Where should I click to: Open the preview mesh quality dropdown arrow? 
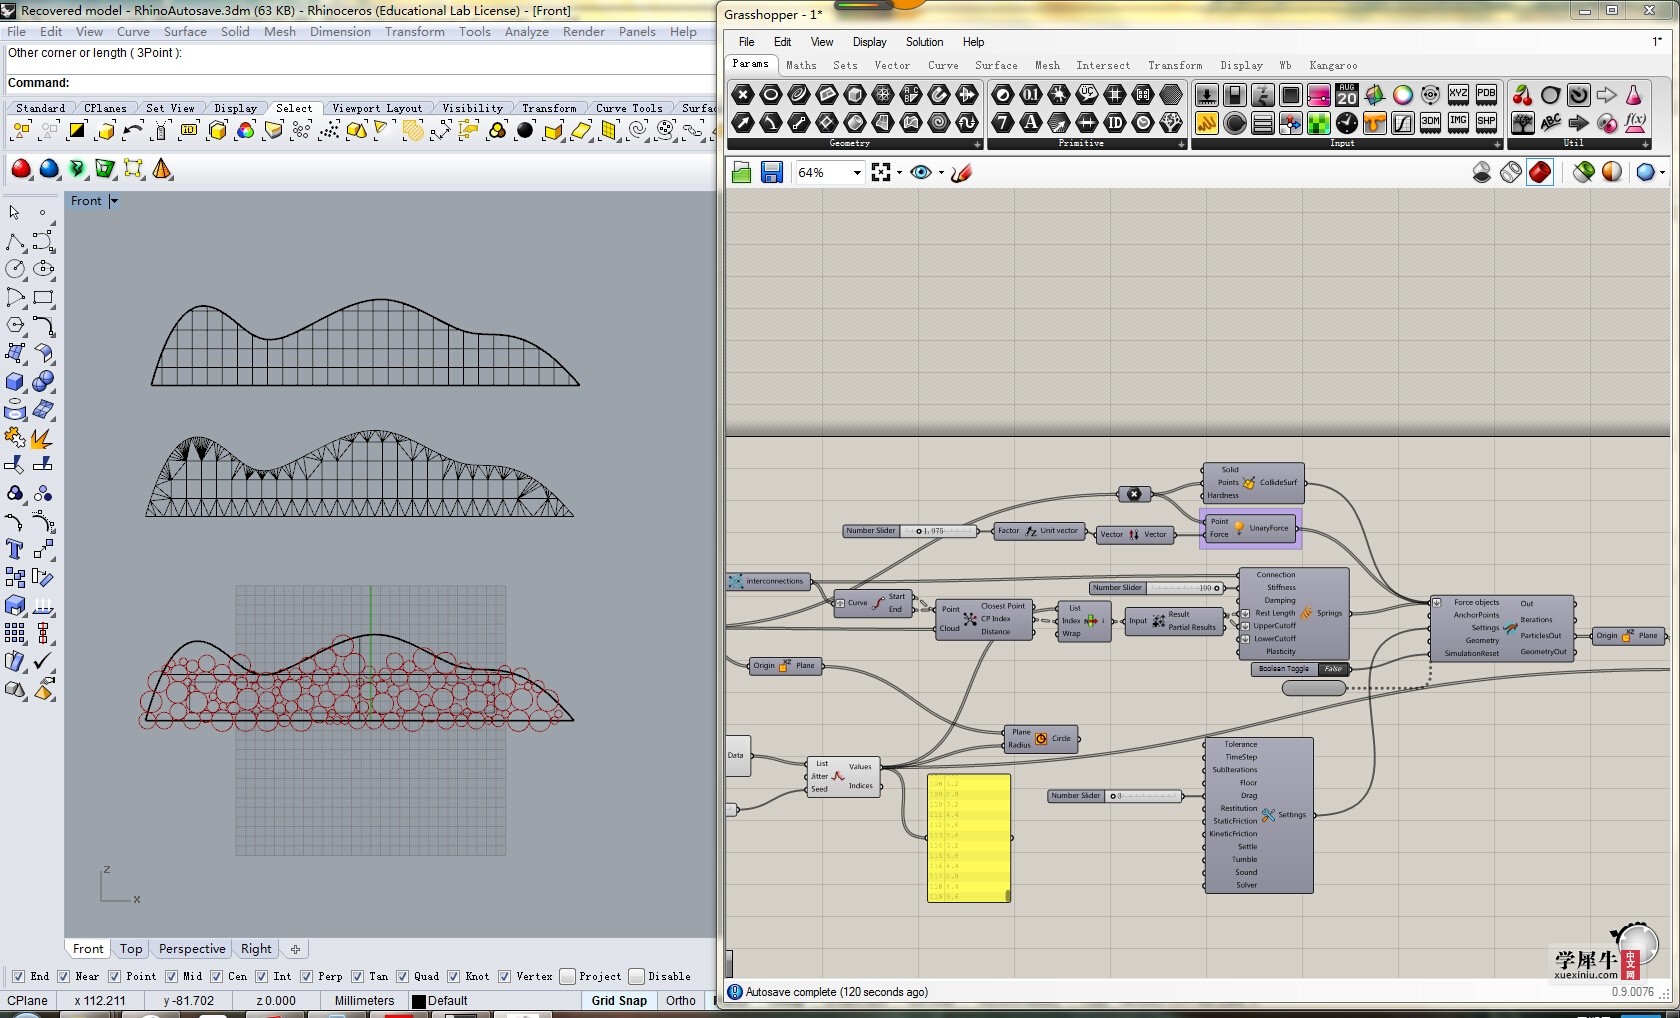[1663, 173]
